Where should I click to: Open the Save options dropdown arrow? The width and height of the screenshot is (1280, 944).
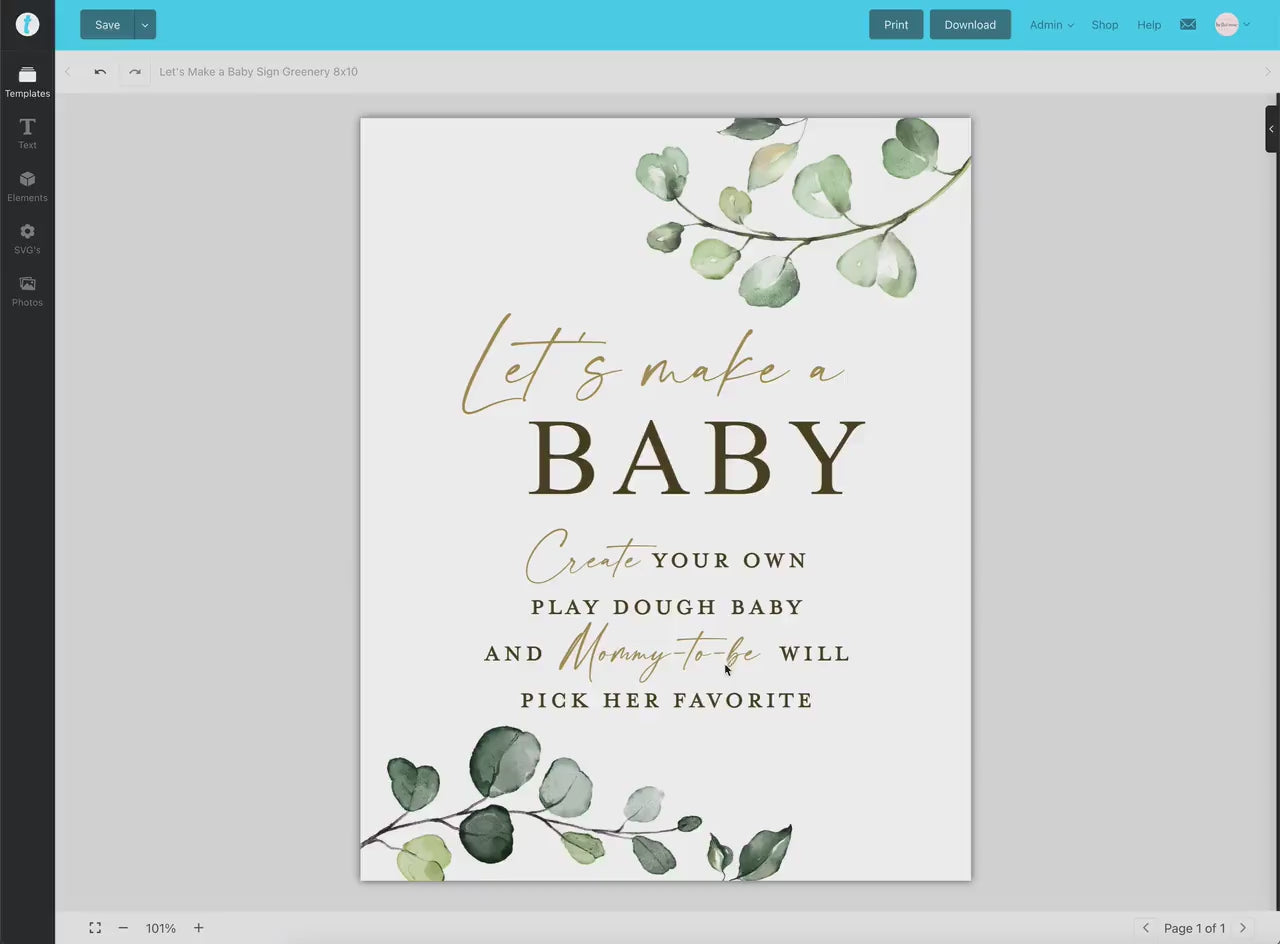[x=145, y=25]
